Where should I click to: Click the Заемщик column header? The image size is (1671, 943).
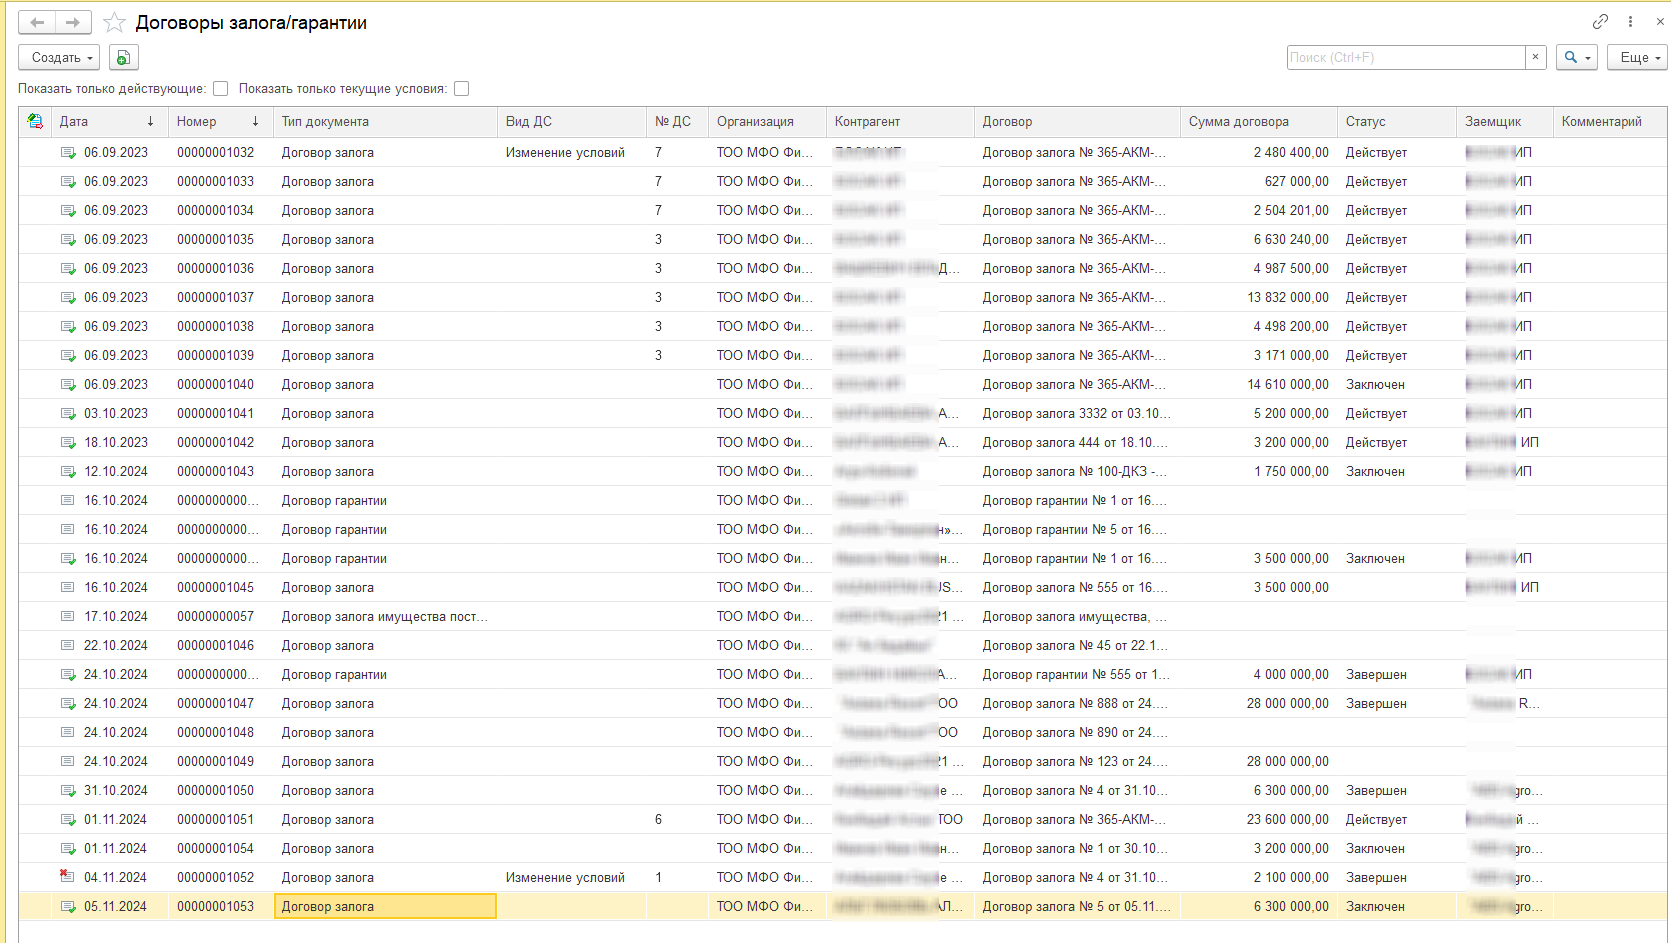[1505, 121]
